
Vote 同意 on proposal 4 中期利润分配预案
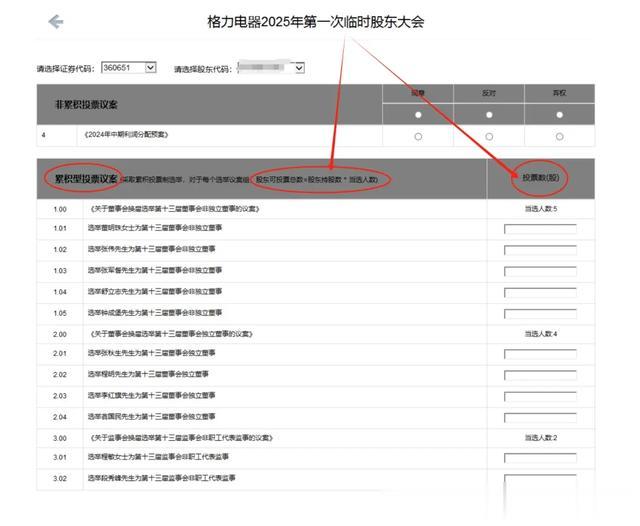(x=418, y=136)
